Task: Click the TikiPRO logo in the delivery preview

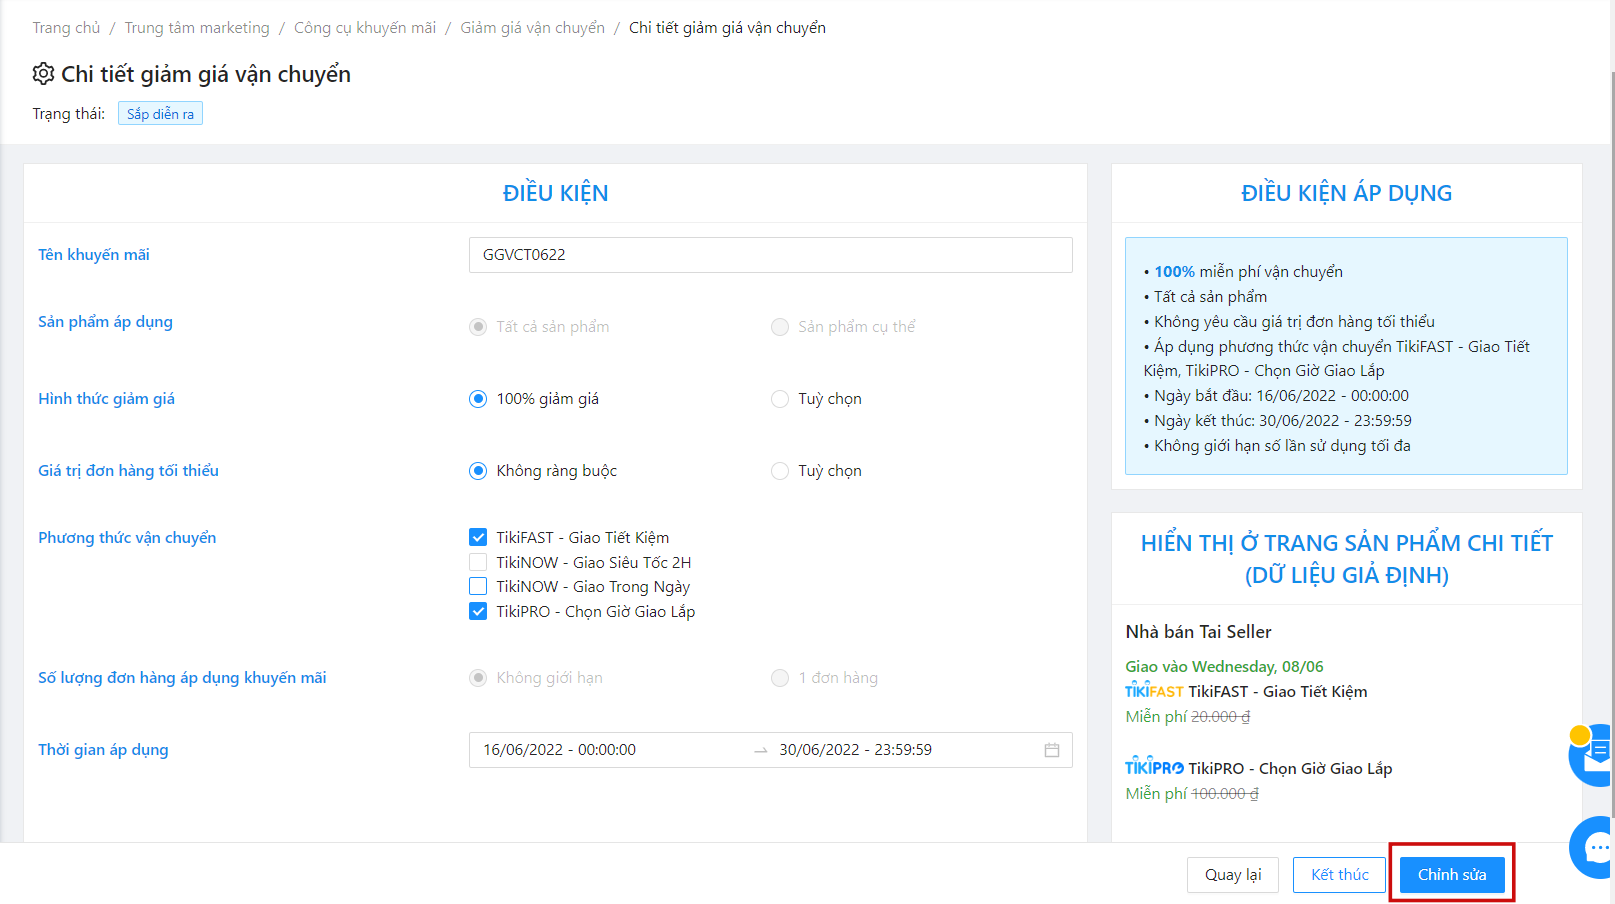Action: [x=1154, y=767]
